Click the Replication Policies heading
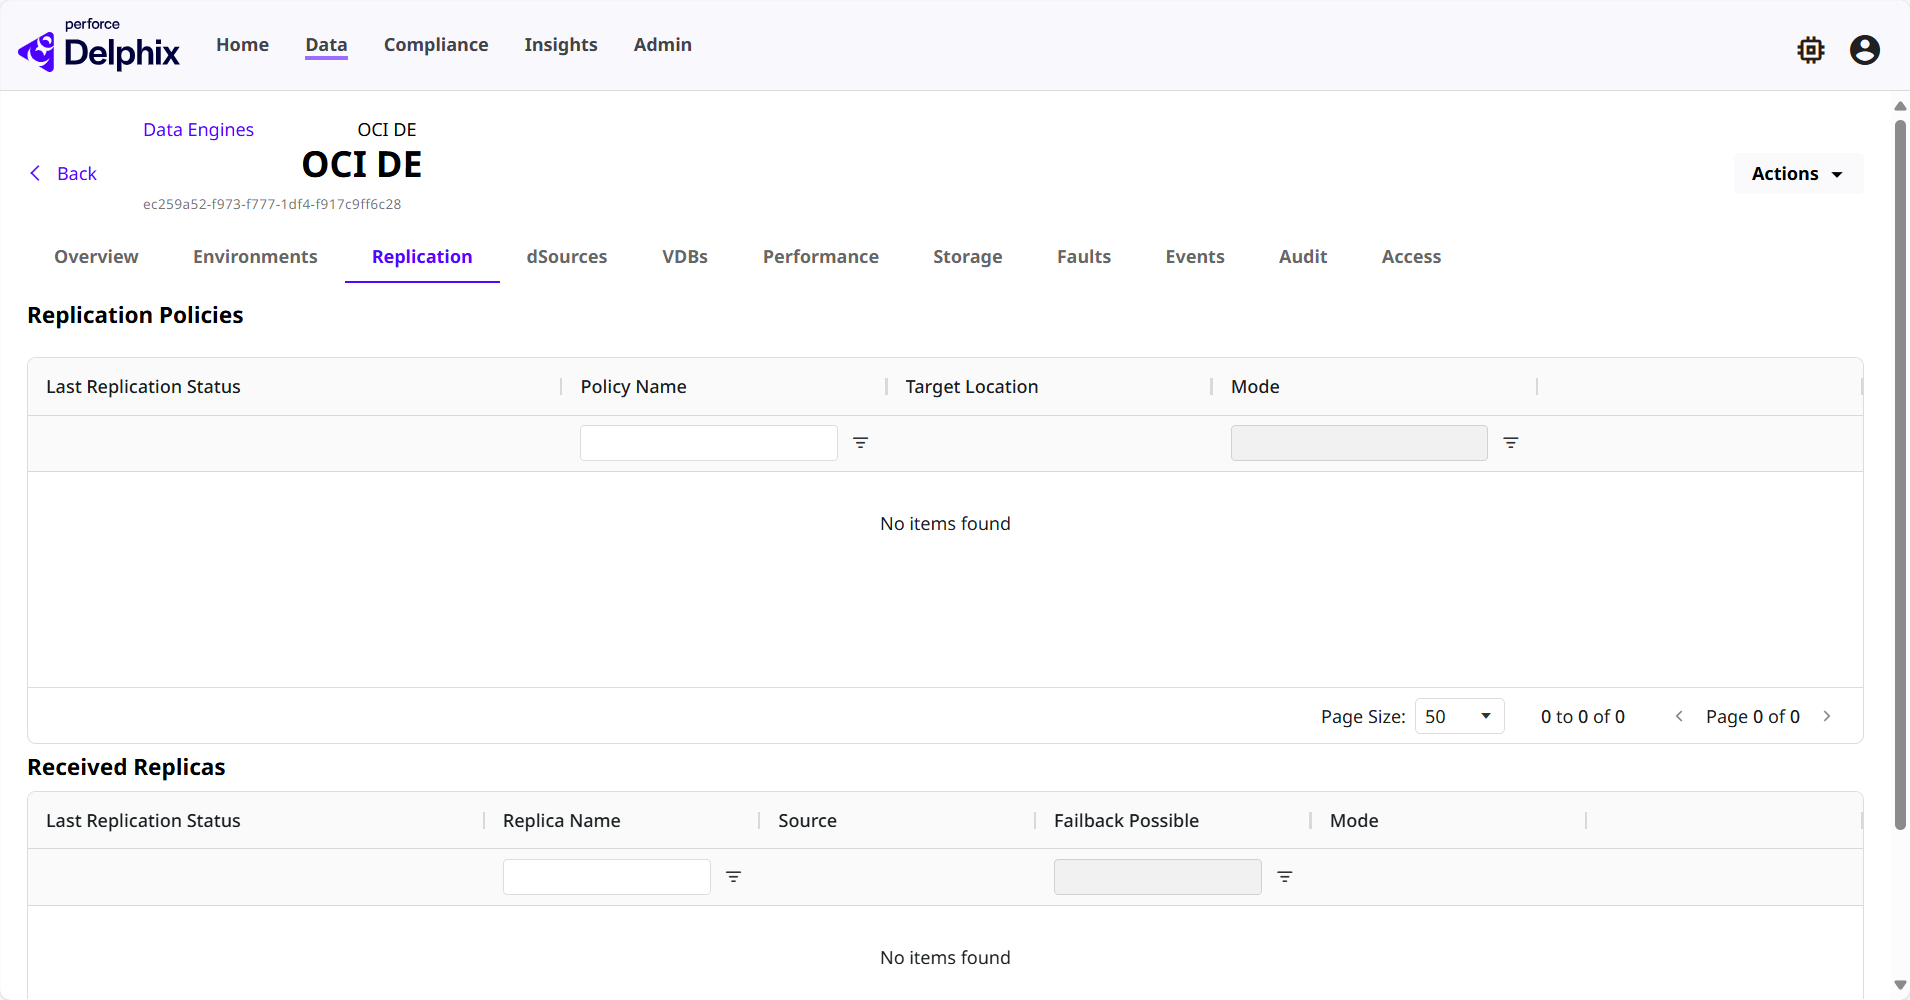Image resolution: width=1910 pixels, height=1000 pixels. tap(135, 315)
